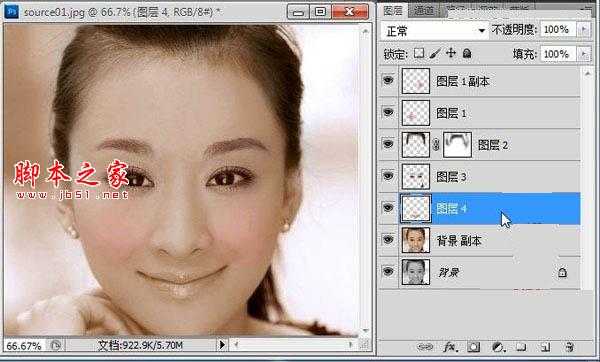This screenshot has height=362, width=600.
Task: Select layer named 背景 副本
Action: (459, 240)
